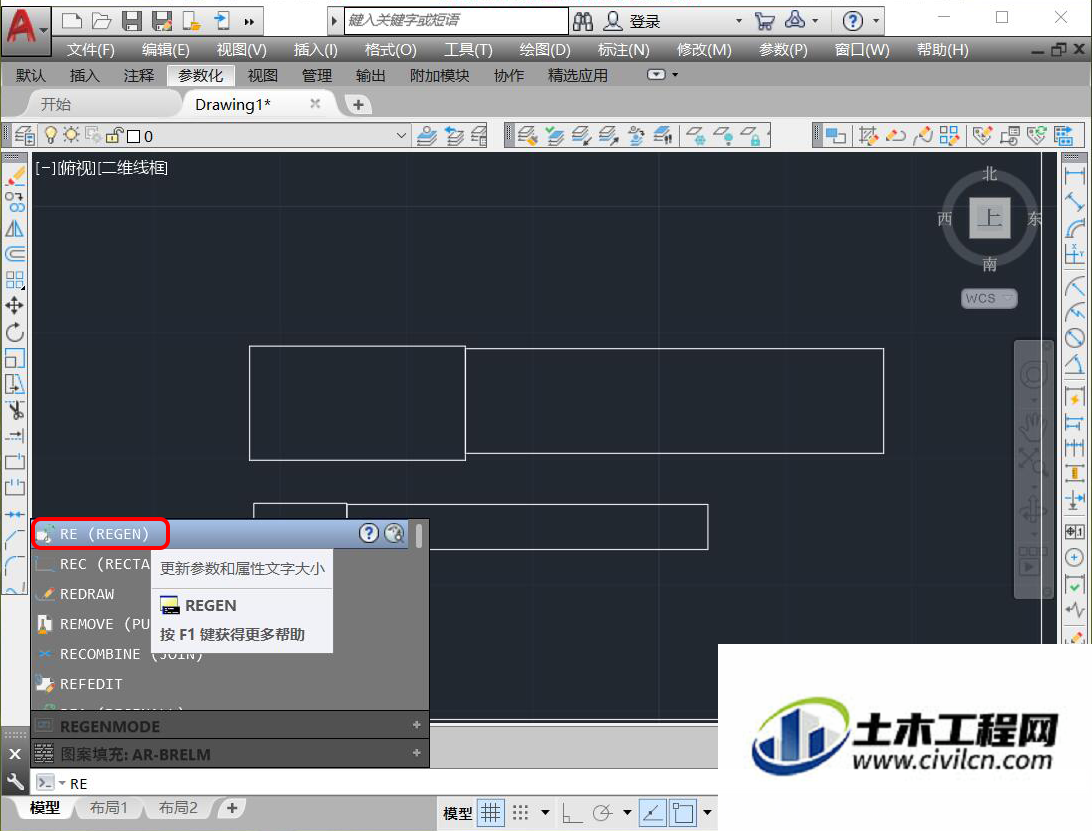
Task: Save the drawing with the floppy disk icon
Action: click(x=132, y=21)
